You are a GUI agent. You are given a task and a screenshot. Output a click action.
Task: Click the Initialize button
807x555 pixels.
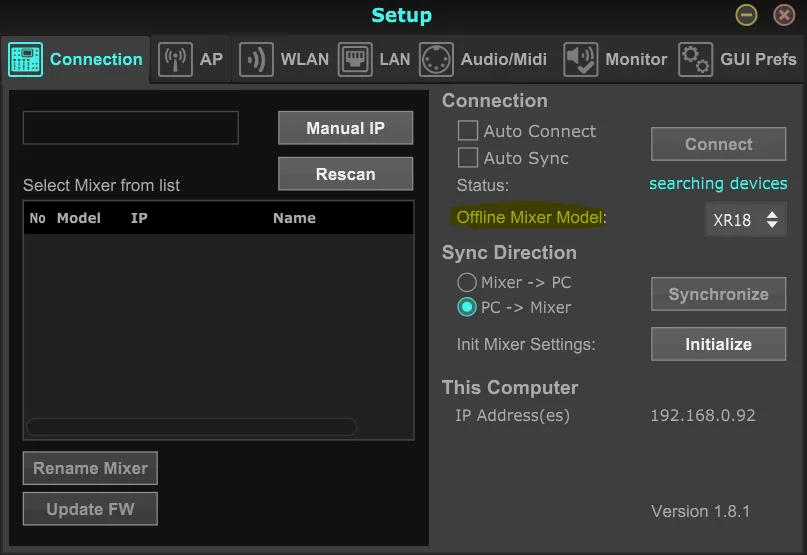pos(718,344)
